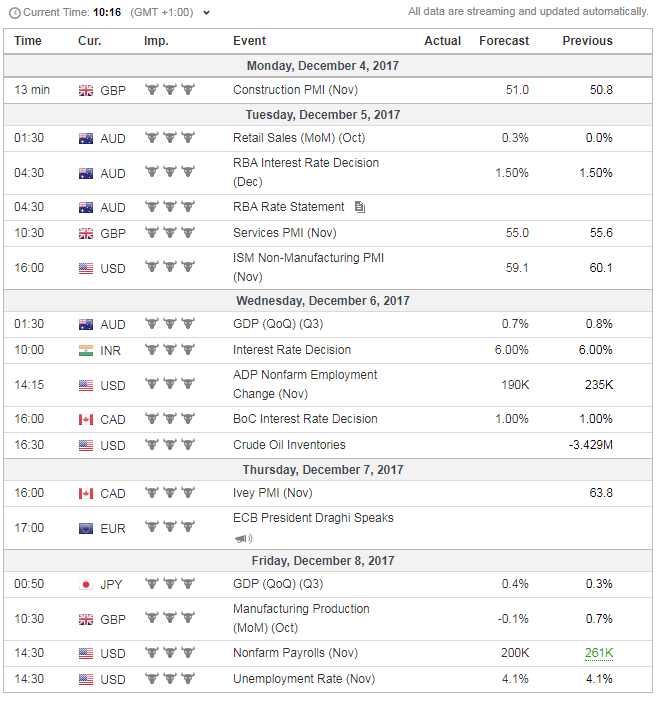
Task: Click the Imp. column header
Action: [156, 41]
